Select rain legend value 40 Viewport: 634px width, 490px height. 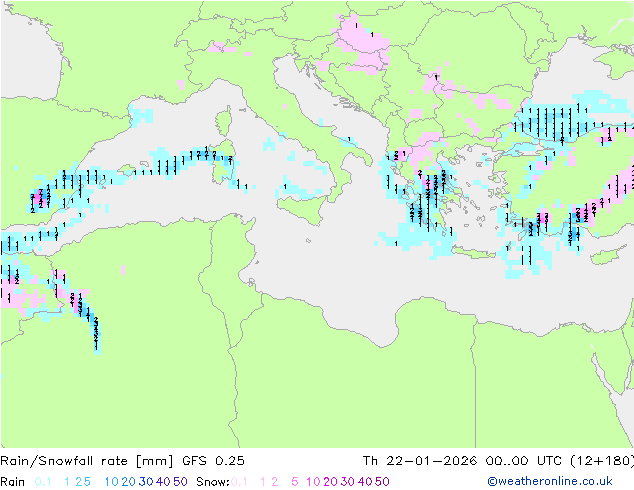(x=163, y=482)
